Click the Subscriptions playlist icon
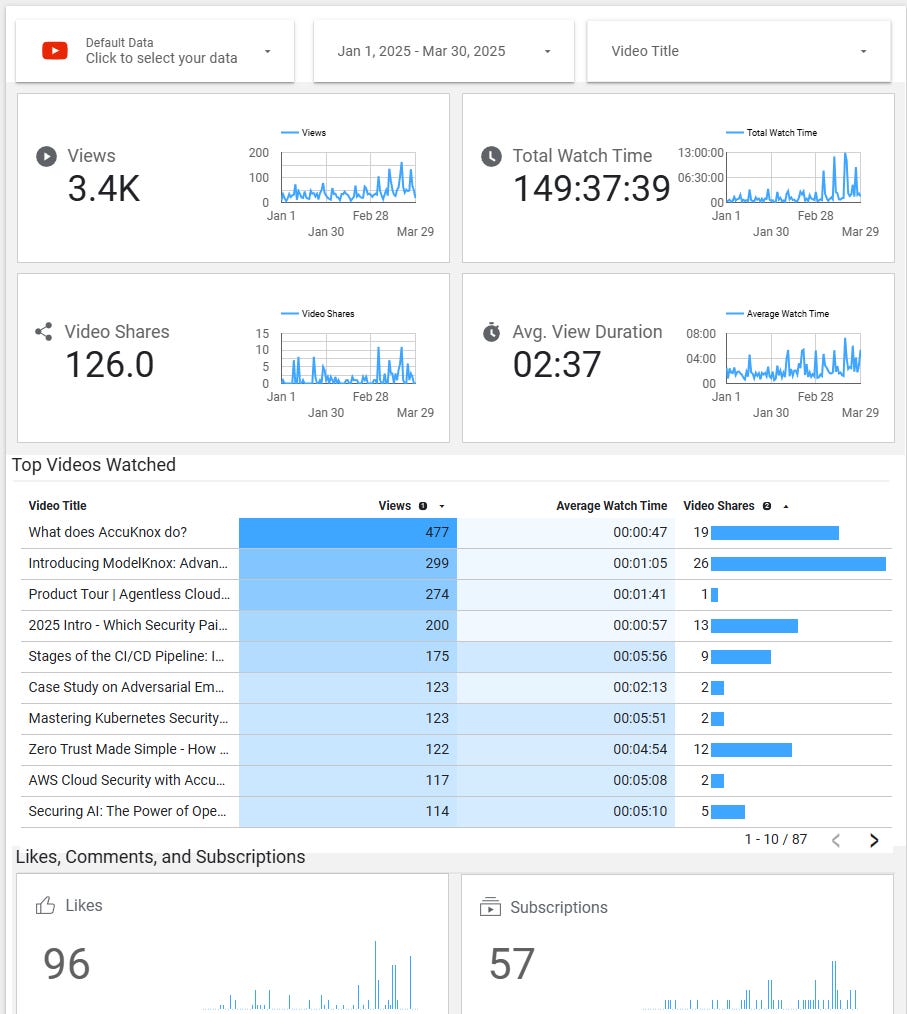 (490, 907)
